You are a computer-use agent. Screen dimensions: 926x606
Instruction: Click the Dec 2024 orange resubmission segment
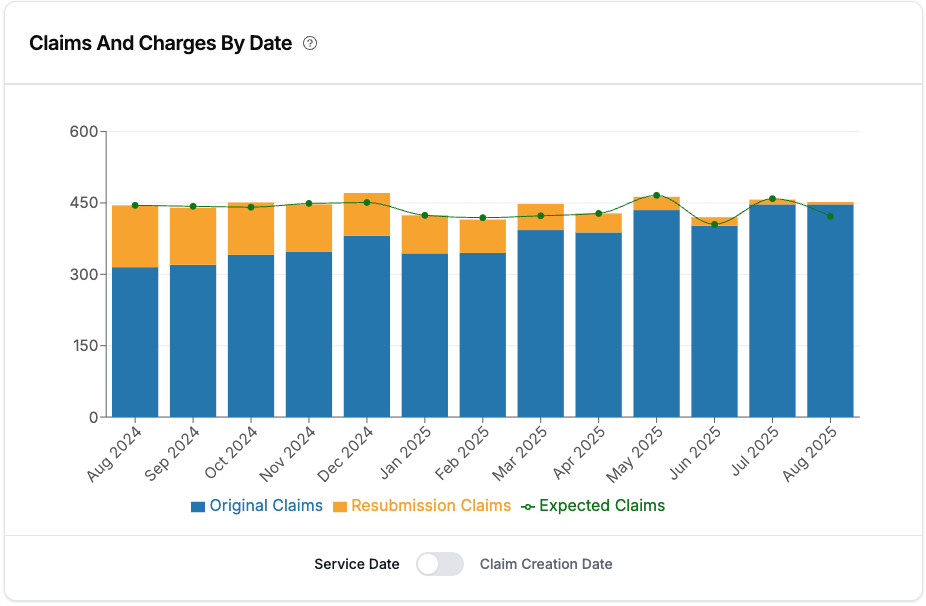[367, 216]
